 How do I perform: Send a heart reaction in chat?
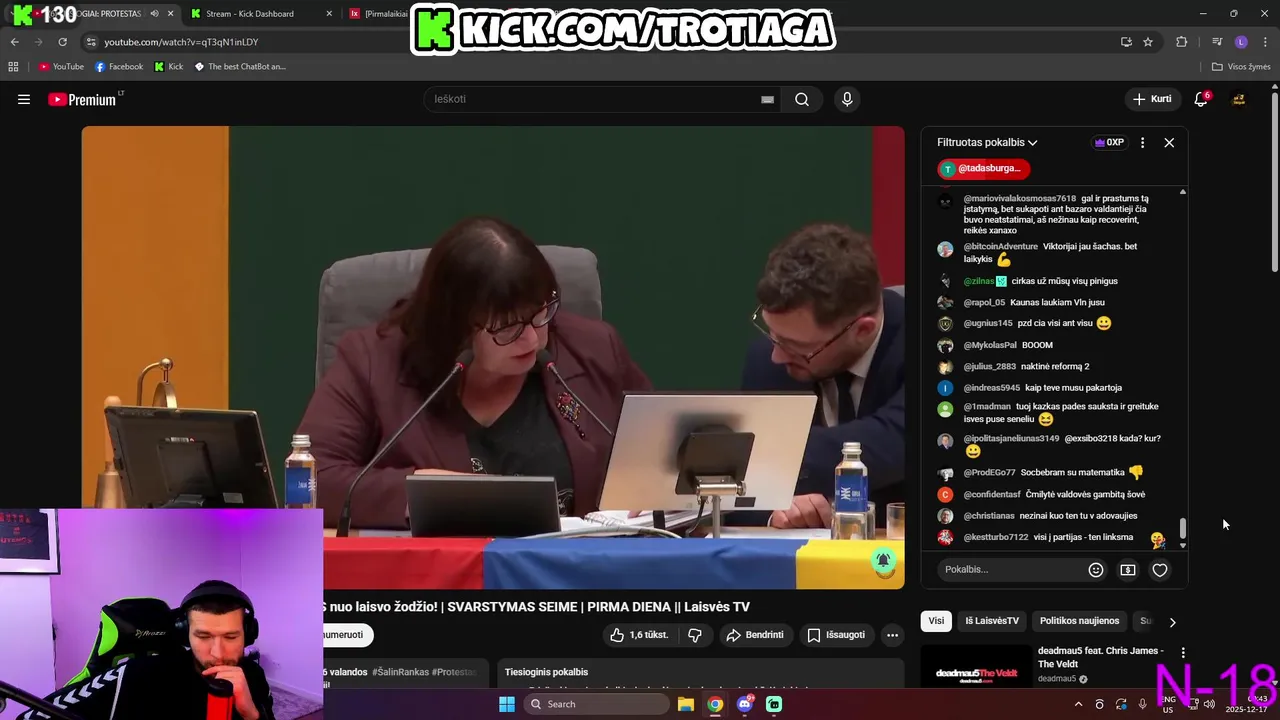click(x=1160, y=570)
